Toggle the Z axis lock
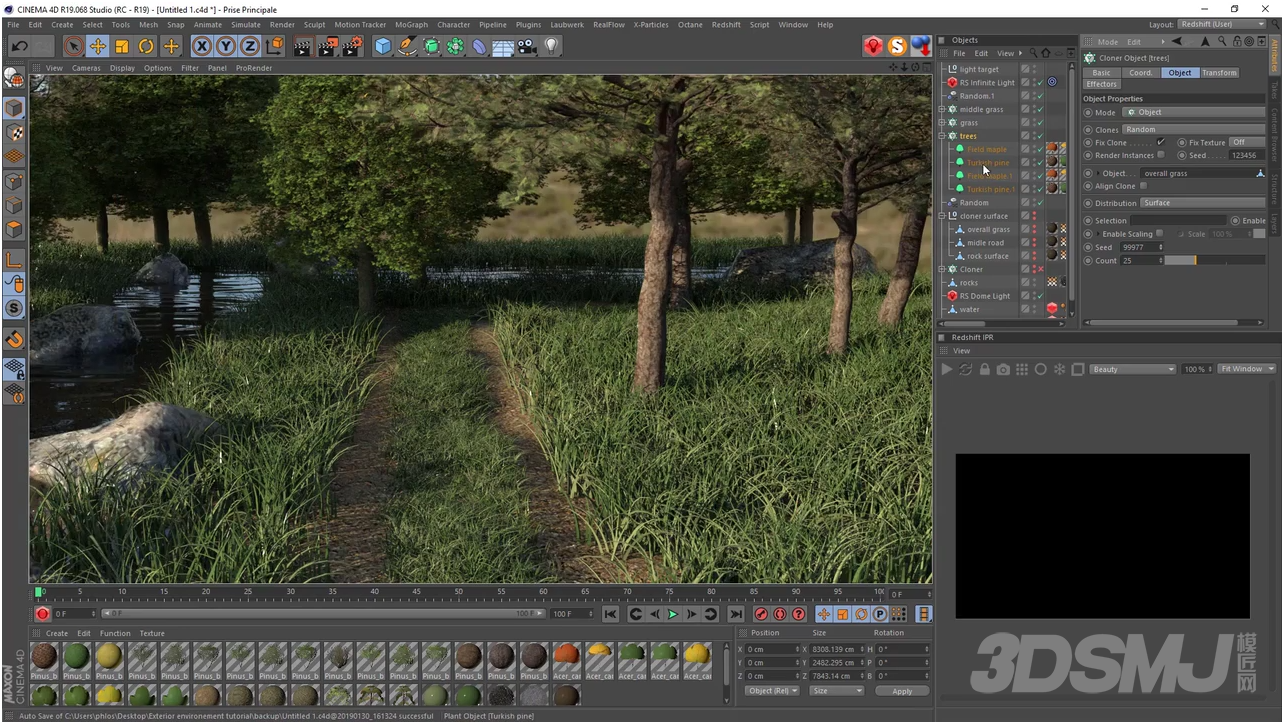 pos(250,46)
